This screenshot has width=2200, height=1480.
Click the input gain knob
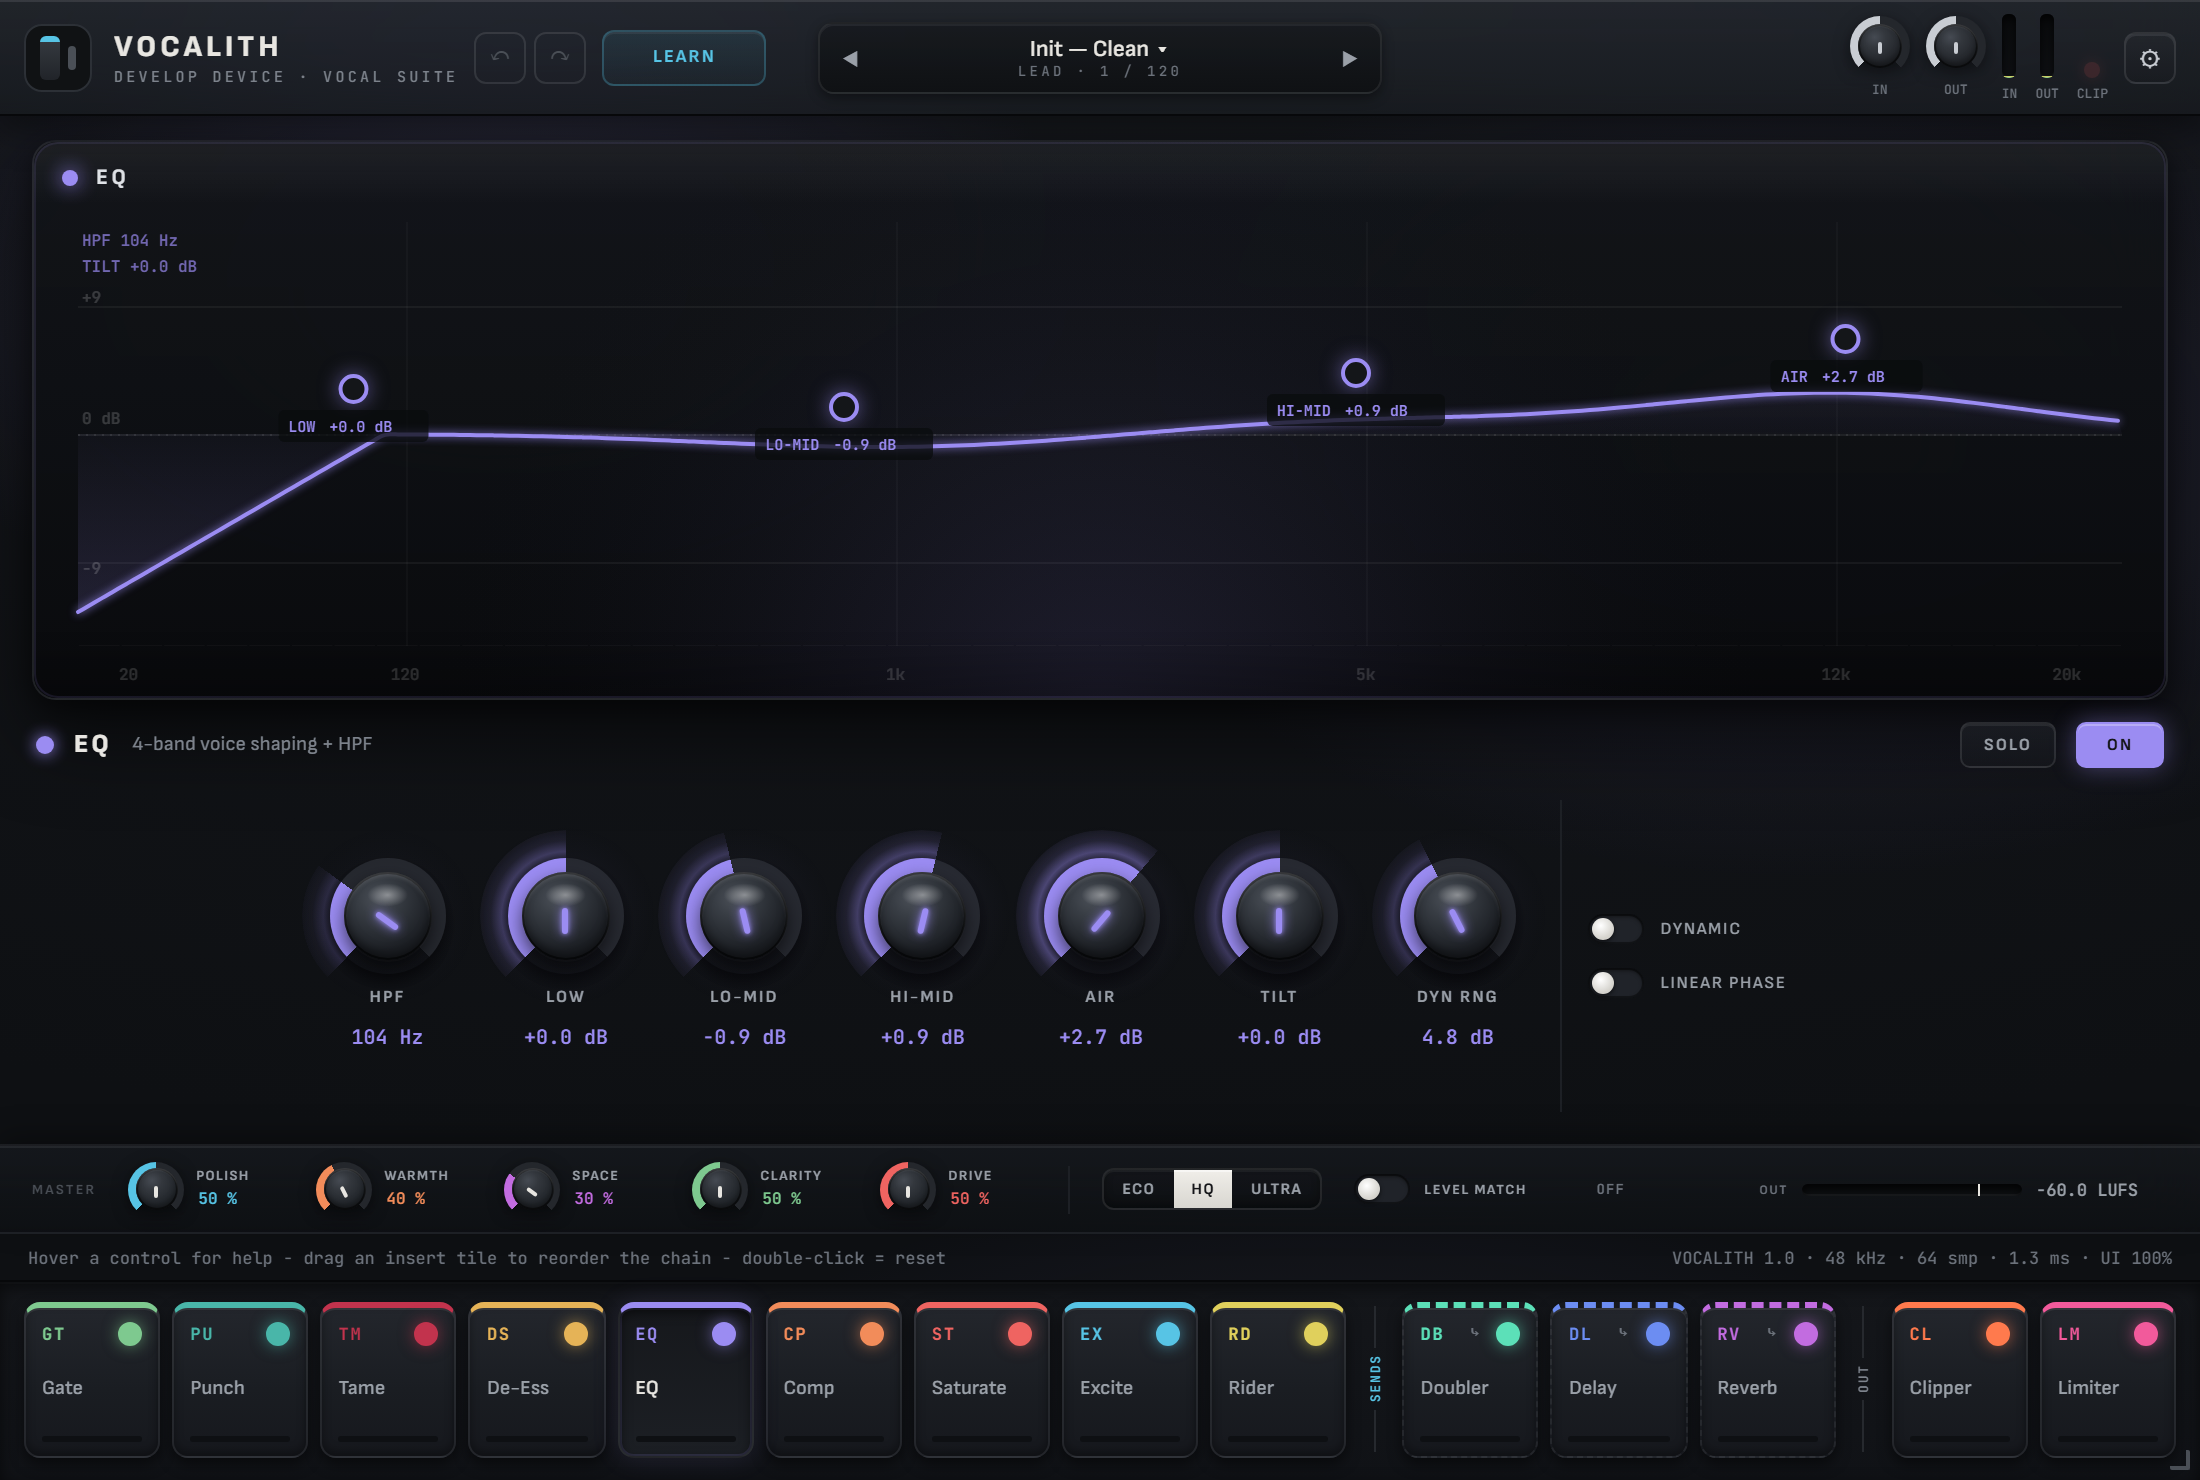[1880, 47]
